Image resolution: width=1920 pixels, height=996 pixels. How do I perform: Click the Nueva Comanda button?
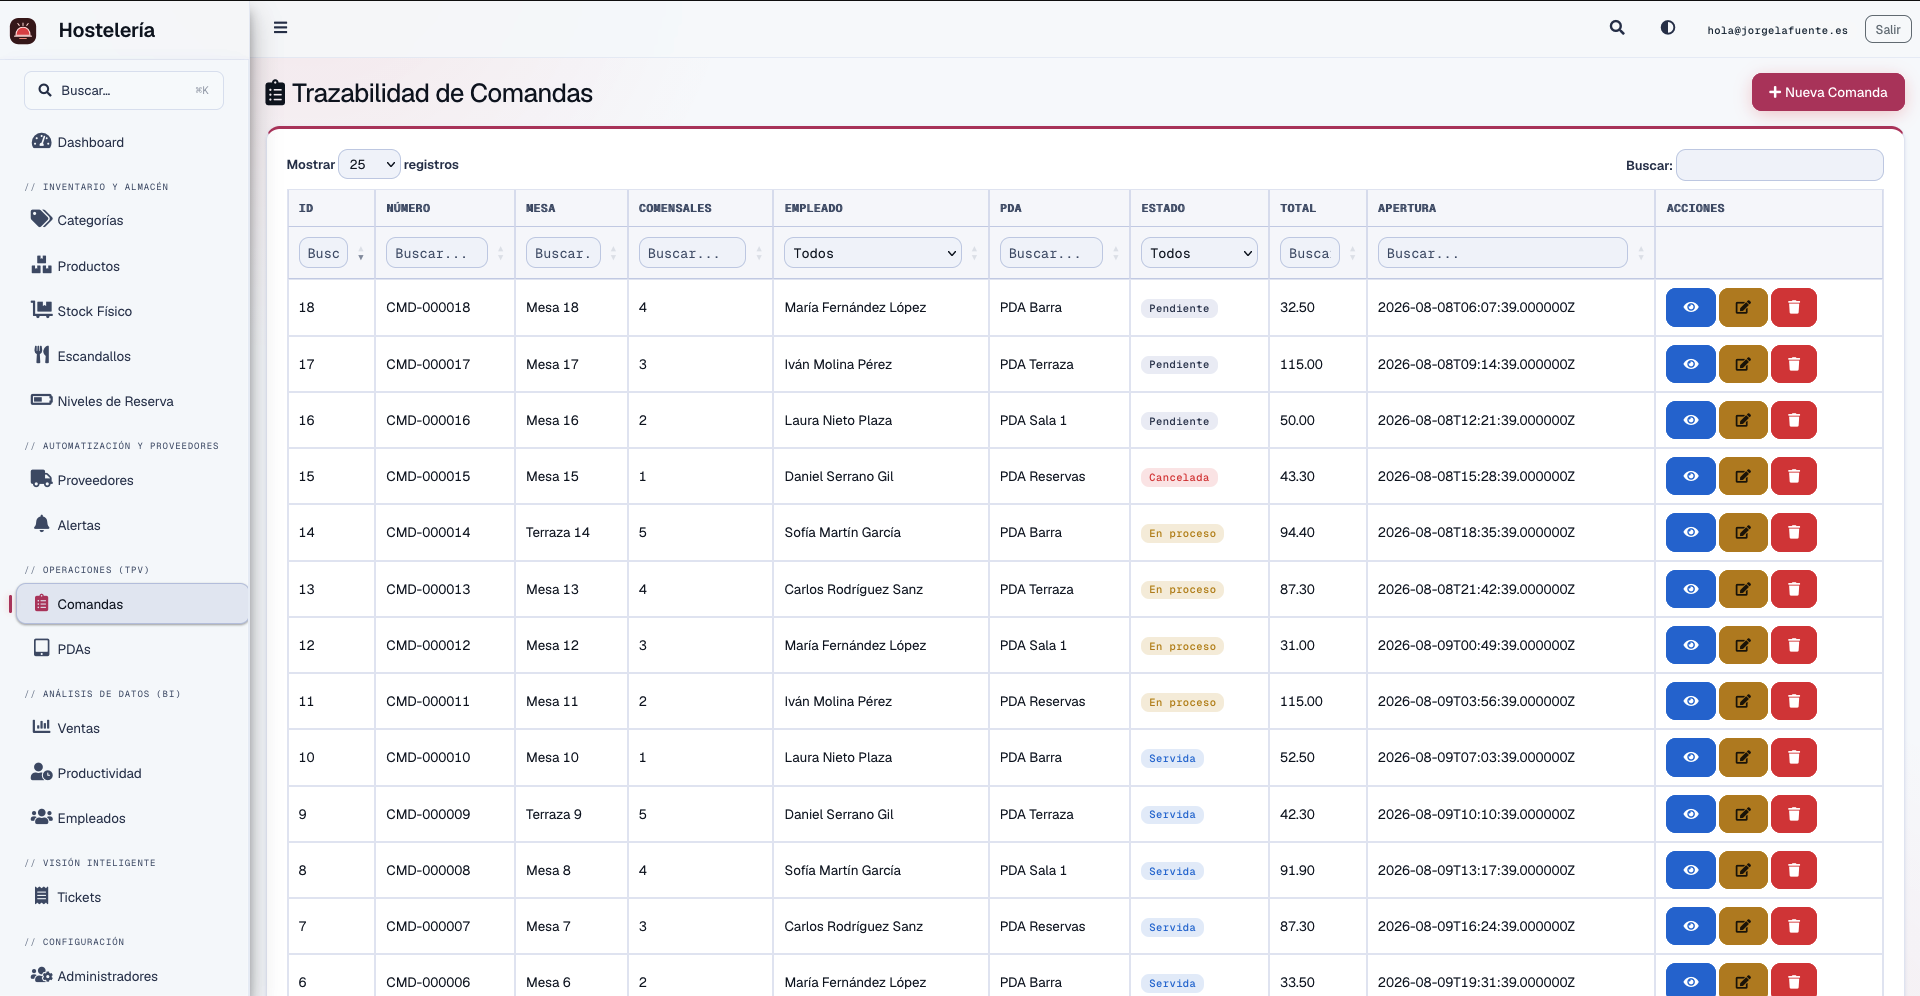[1828, 92]
